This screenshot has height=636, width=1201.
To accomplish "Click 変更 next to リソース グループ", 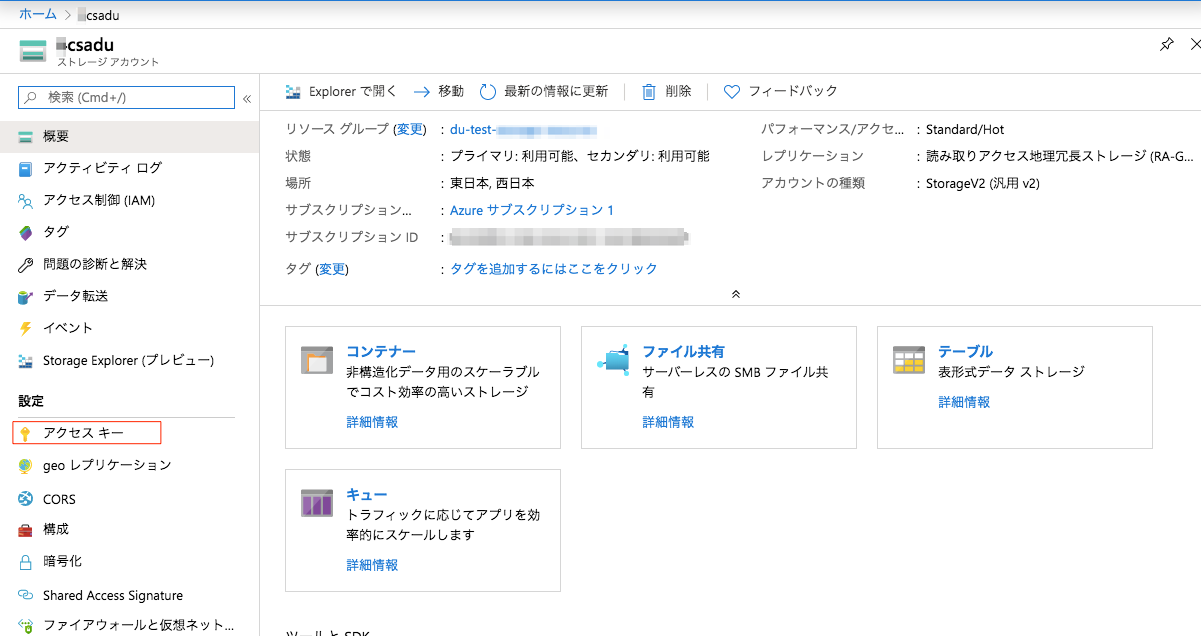I will 410,130.
